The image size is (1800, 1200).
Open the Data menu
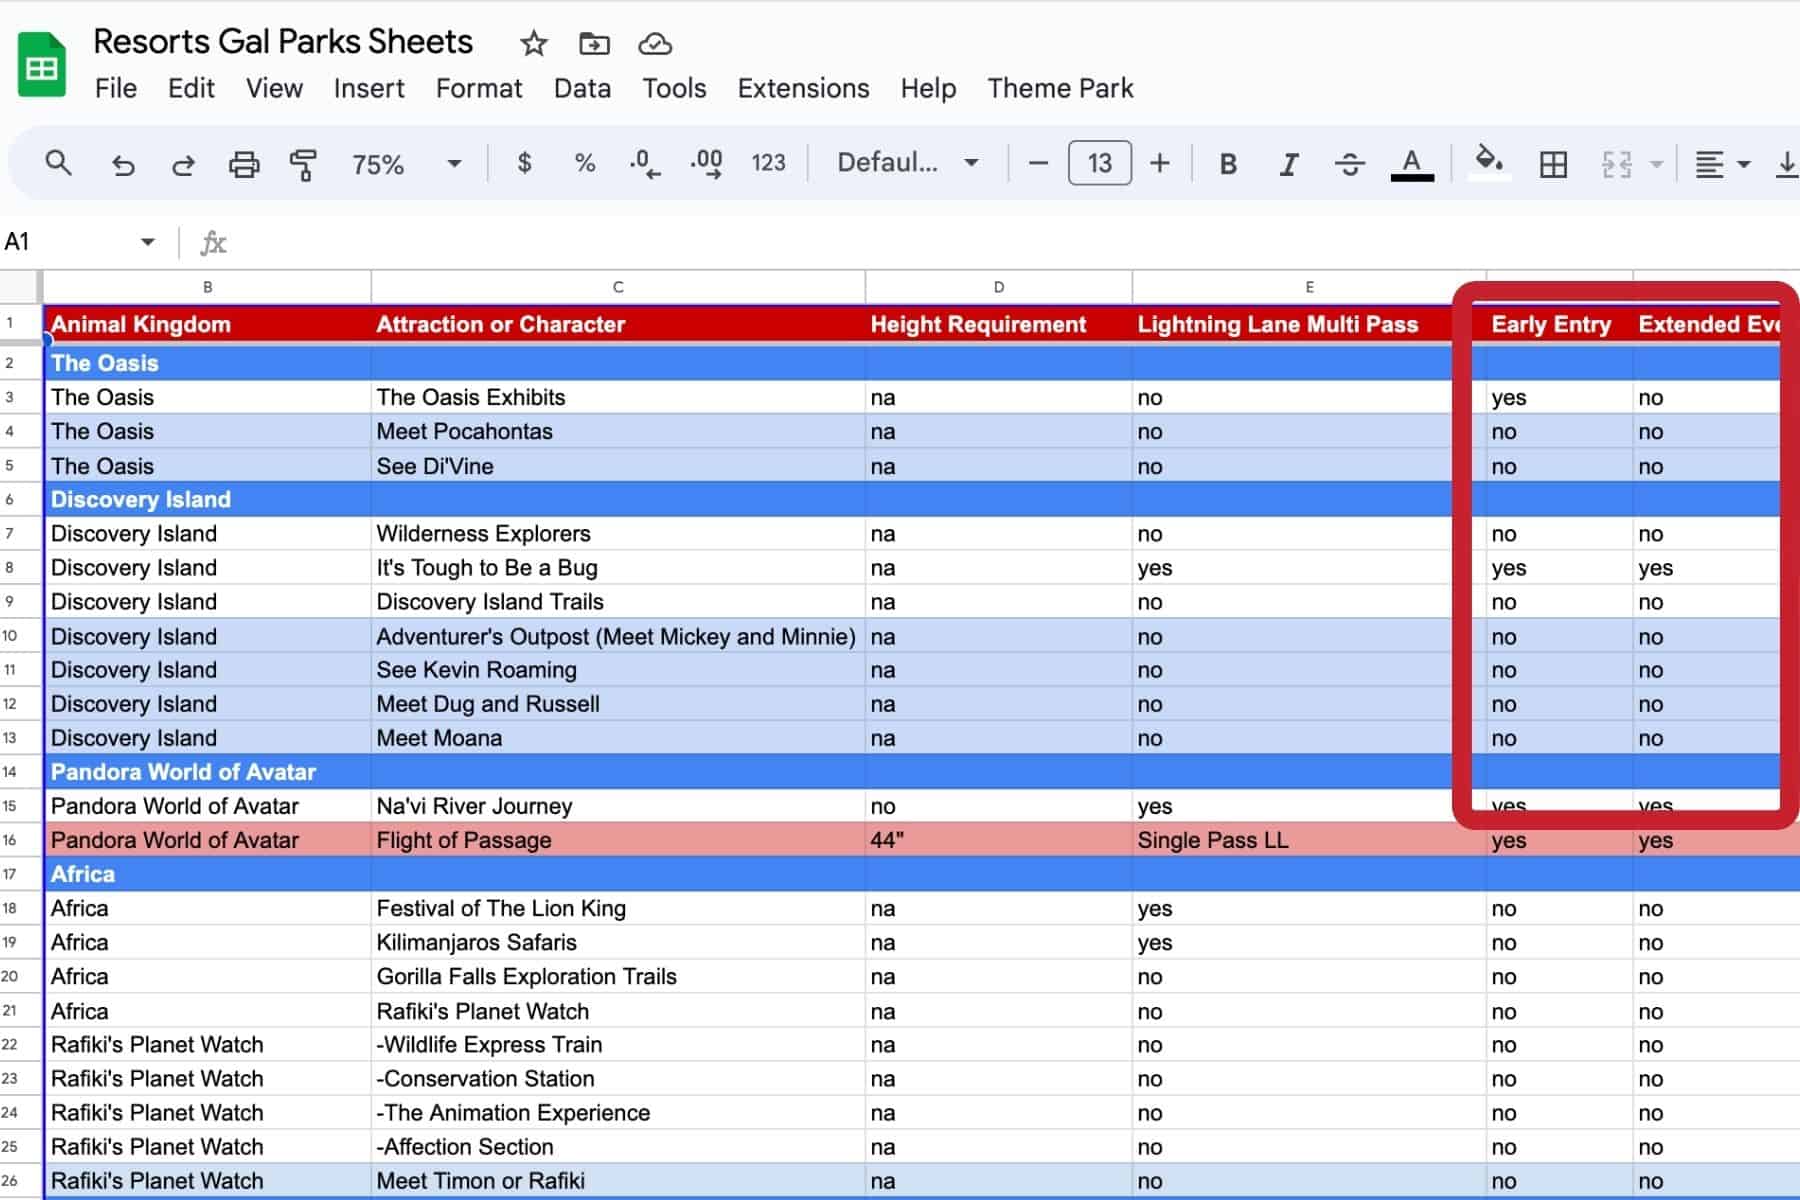(x=582, y=88)
